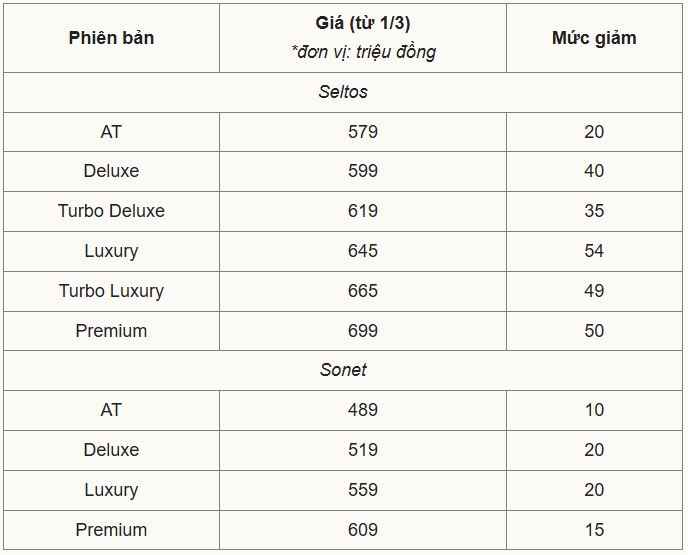
Task: Click the discount value 54
Action: point(594,251)
